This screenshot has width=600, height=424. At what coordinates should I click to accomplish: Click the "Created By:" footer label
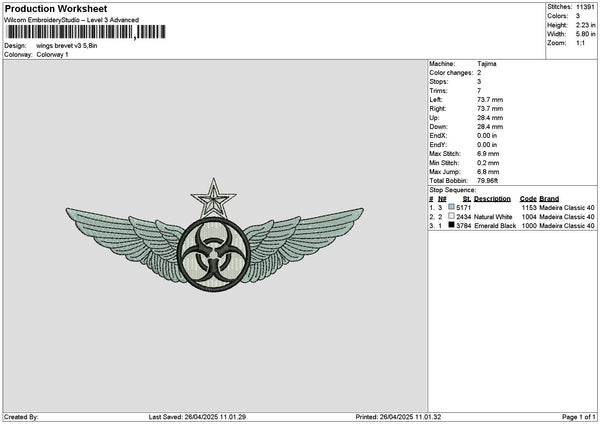point(21,417)
